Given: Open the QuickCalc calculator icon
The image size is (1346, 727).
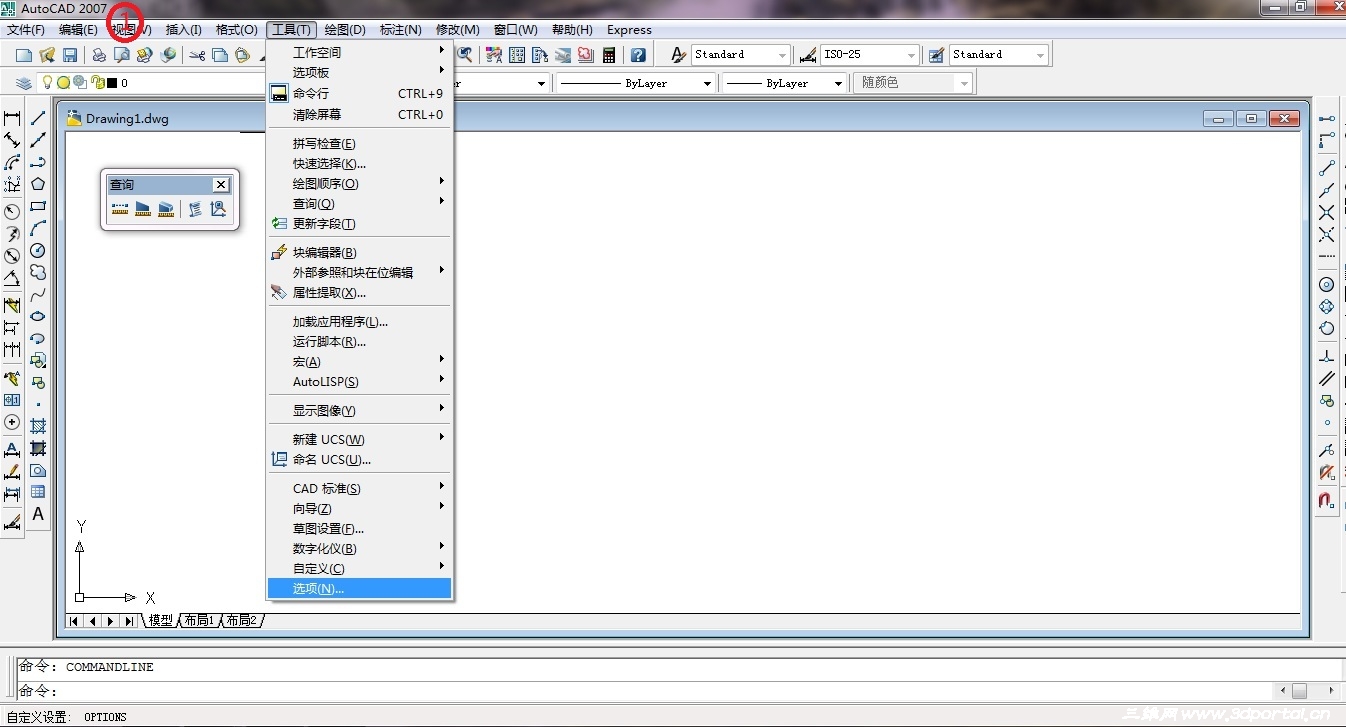Looking at the screenshot, I should point(609,55).
